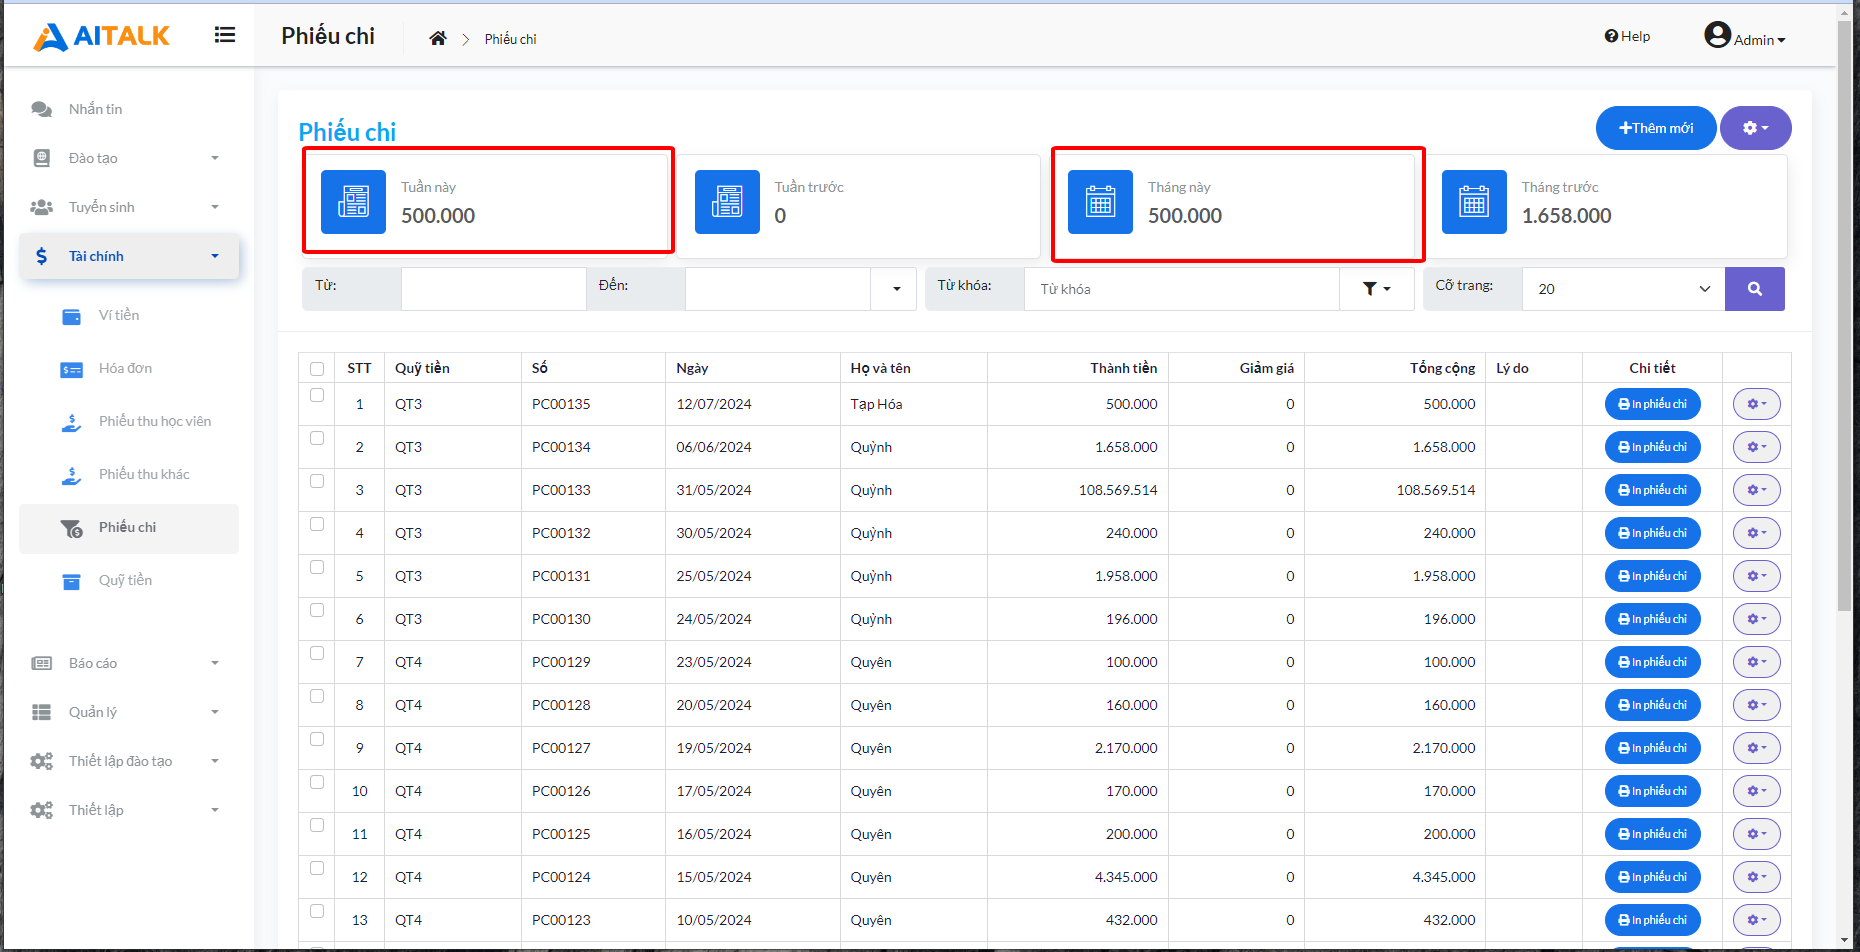Click the page vertical scrollbar
The image size is (1860, 952).
tap(1844, 315)
